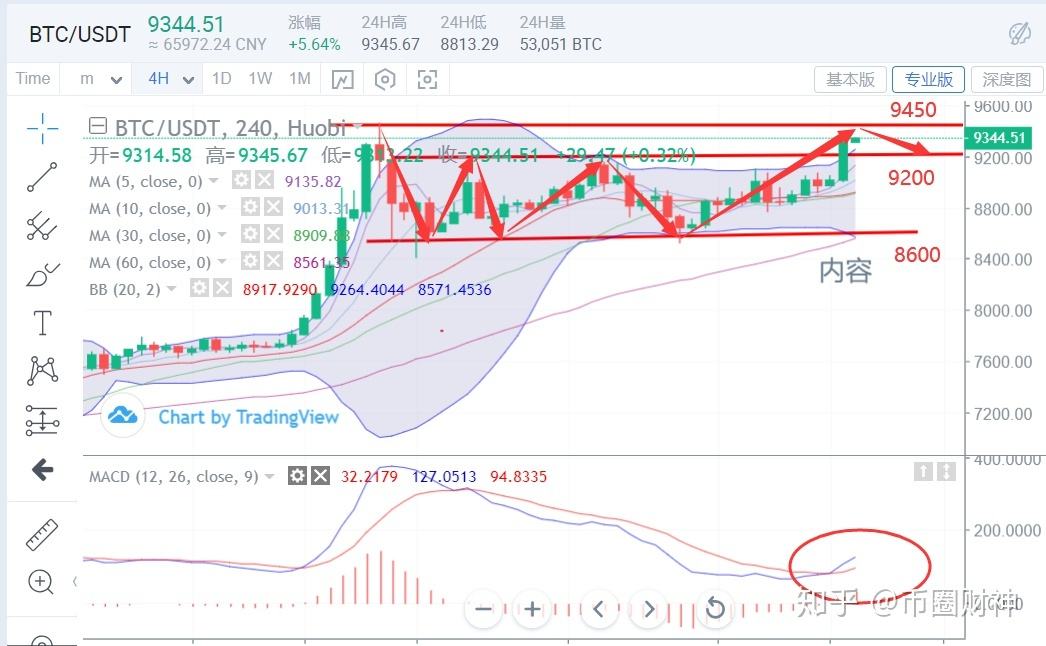Remove the MA (60, close, 0) indicator
Image resolution: width=1046 pixels, height=646 pixels.
273,260
